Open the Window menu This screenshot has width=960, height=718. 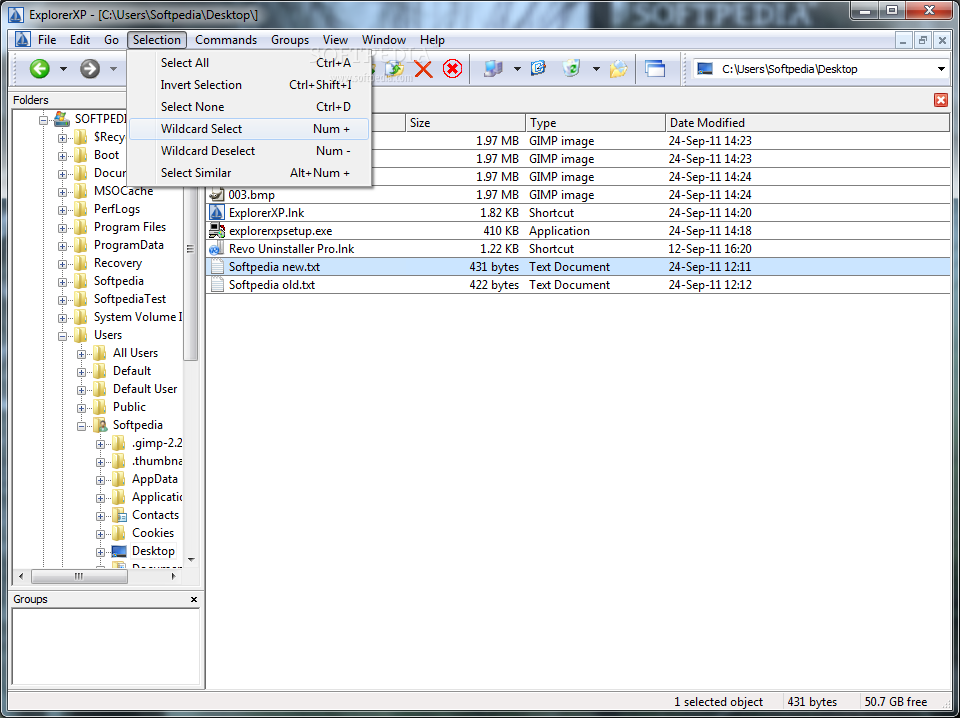(x=384, y=40)
